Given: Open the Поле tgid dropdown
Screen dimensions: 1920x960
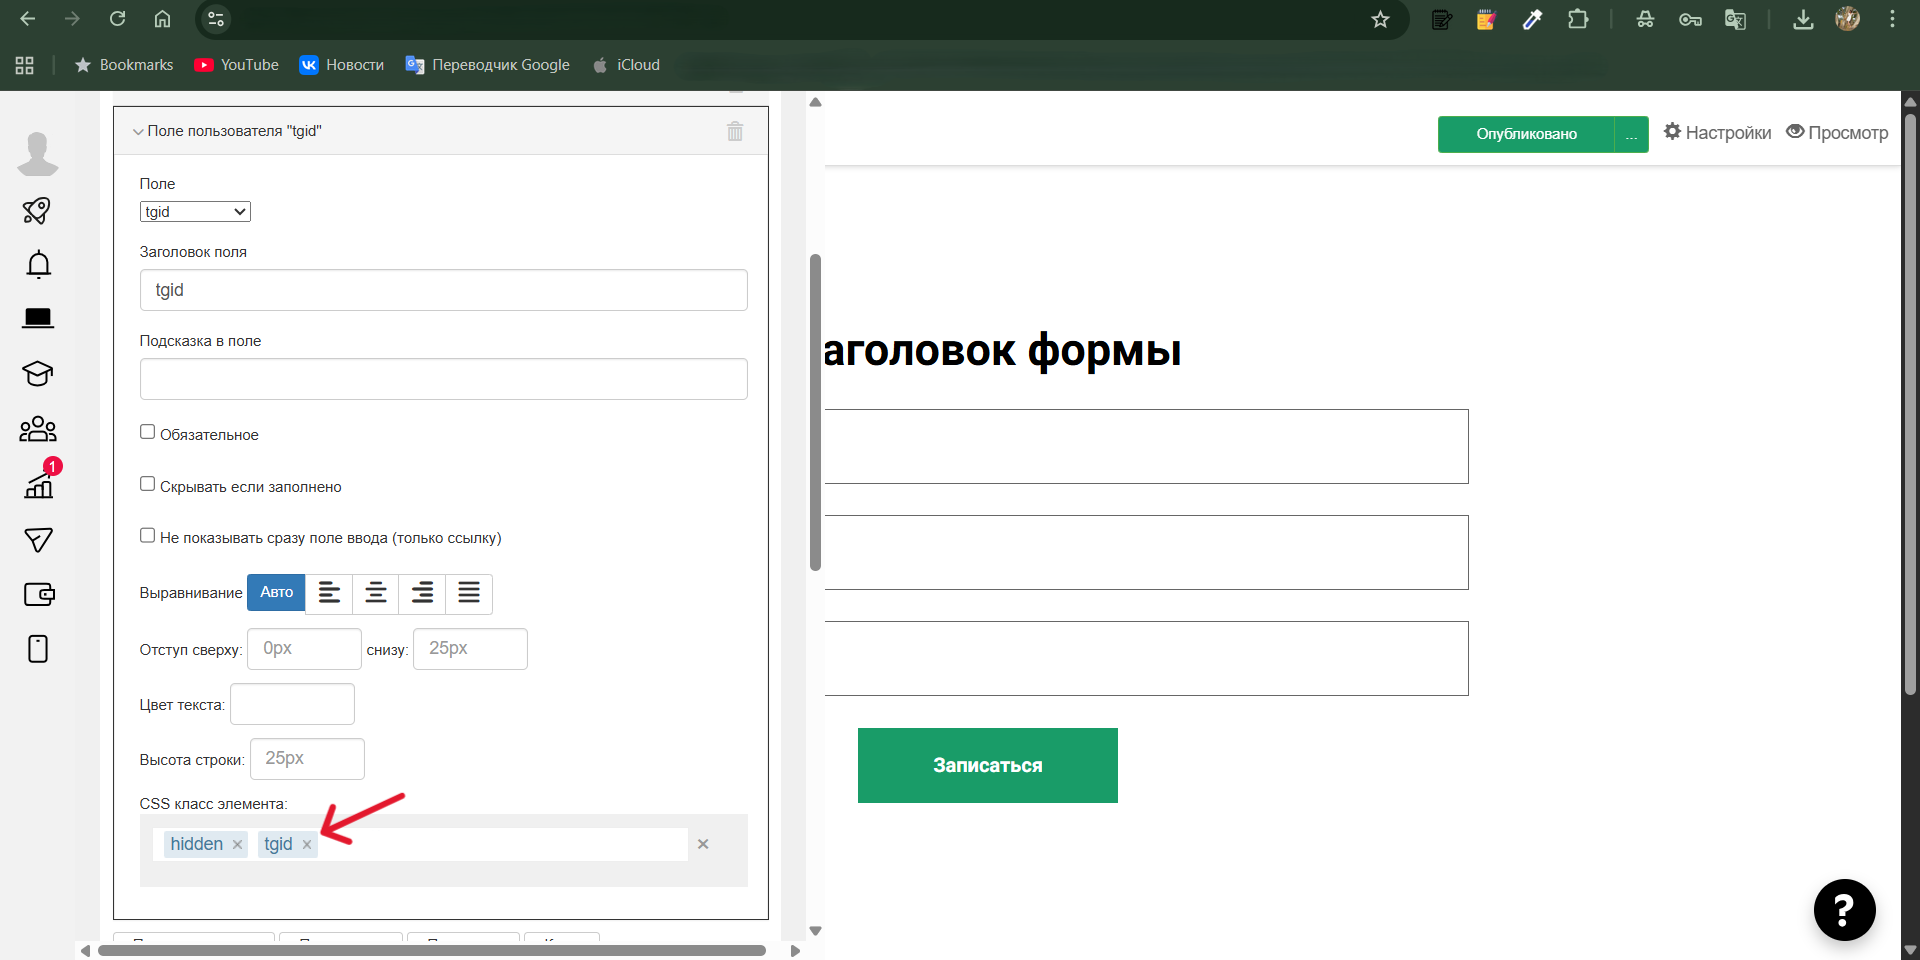Looking at the screenshot, I should coord(194,211).
